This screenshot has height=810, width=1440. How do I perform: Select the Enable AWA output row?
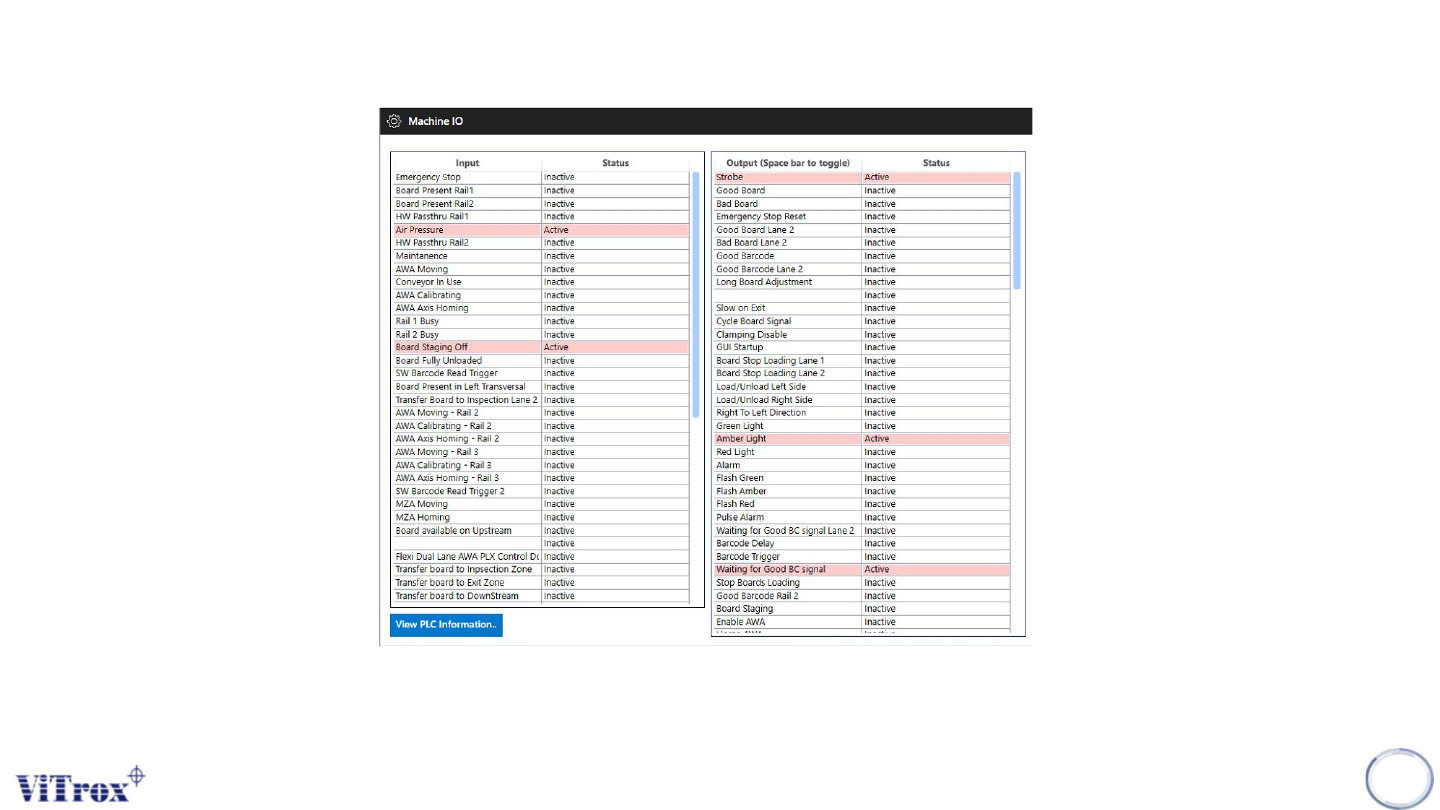(x=862, y=622)
